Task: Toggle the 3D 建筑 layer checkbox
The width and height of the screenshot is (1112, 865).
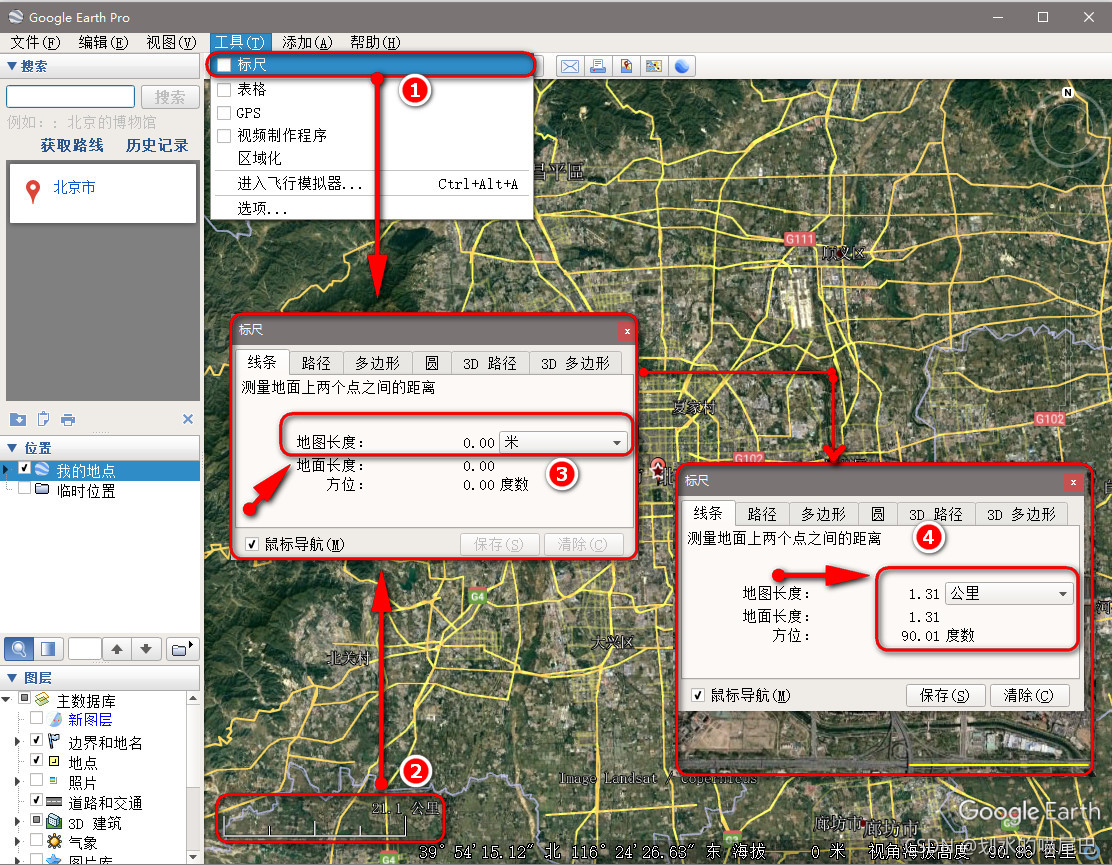Action: tap(37, 820)
